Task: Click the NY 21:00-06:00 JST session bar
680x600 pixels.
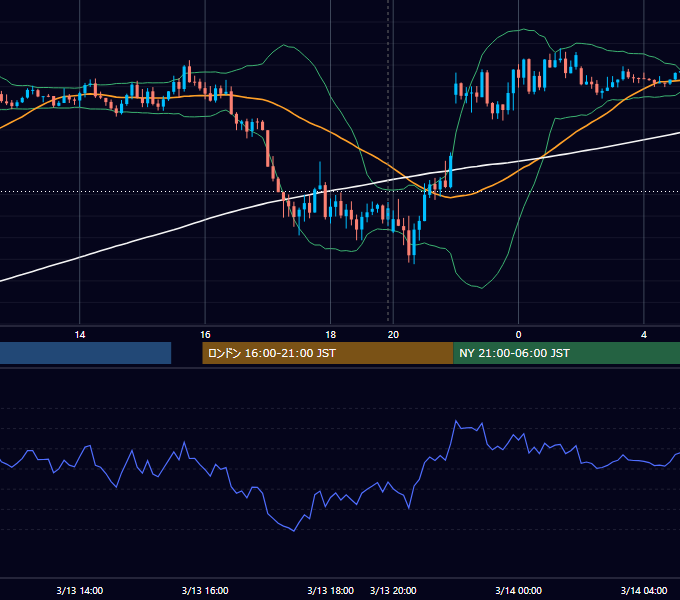Action: coord(566,353)
